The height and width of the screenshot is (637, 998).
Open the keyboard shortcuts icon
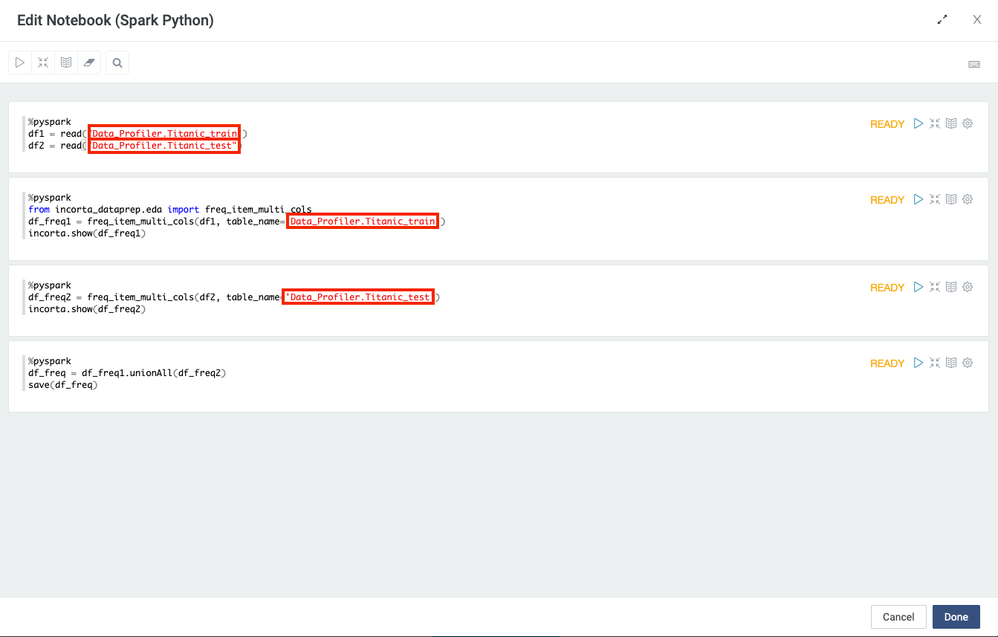[974, 65]
